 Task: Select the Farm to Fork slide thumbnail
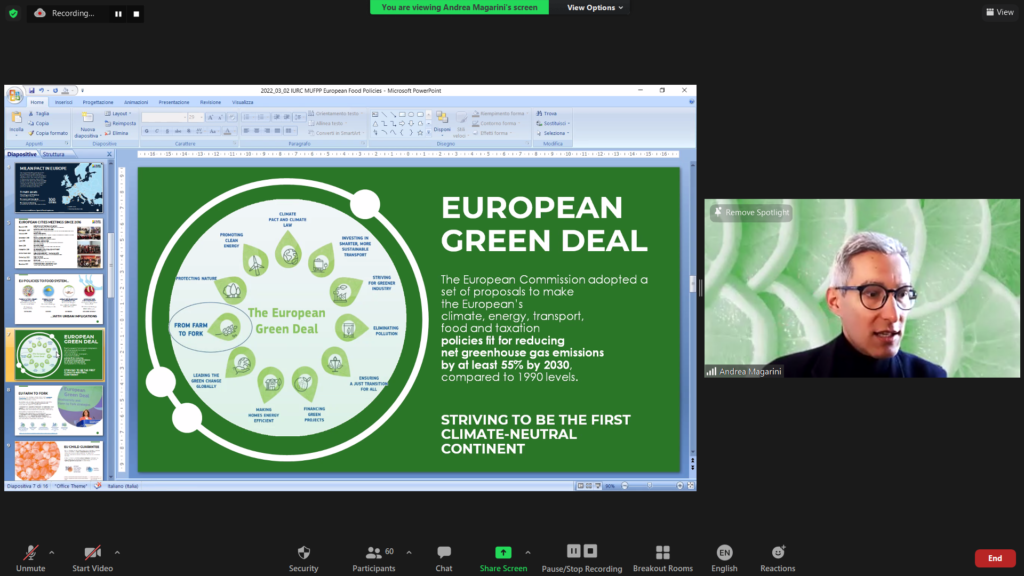pyautogui.click(x=58, y=410)
